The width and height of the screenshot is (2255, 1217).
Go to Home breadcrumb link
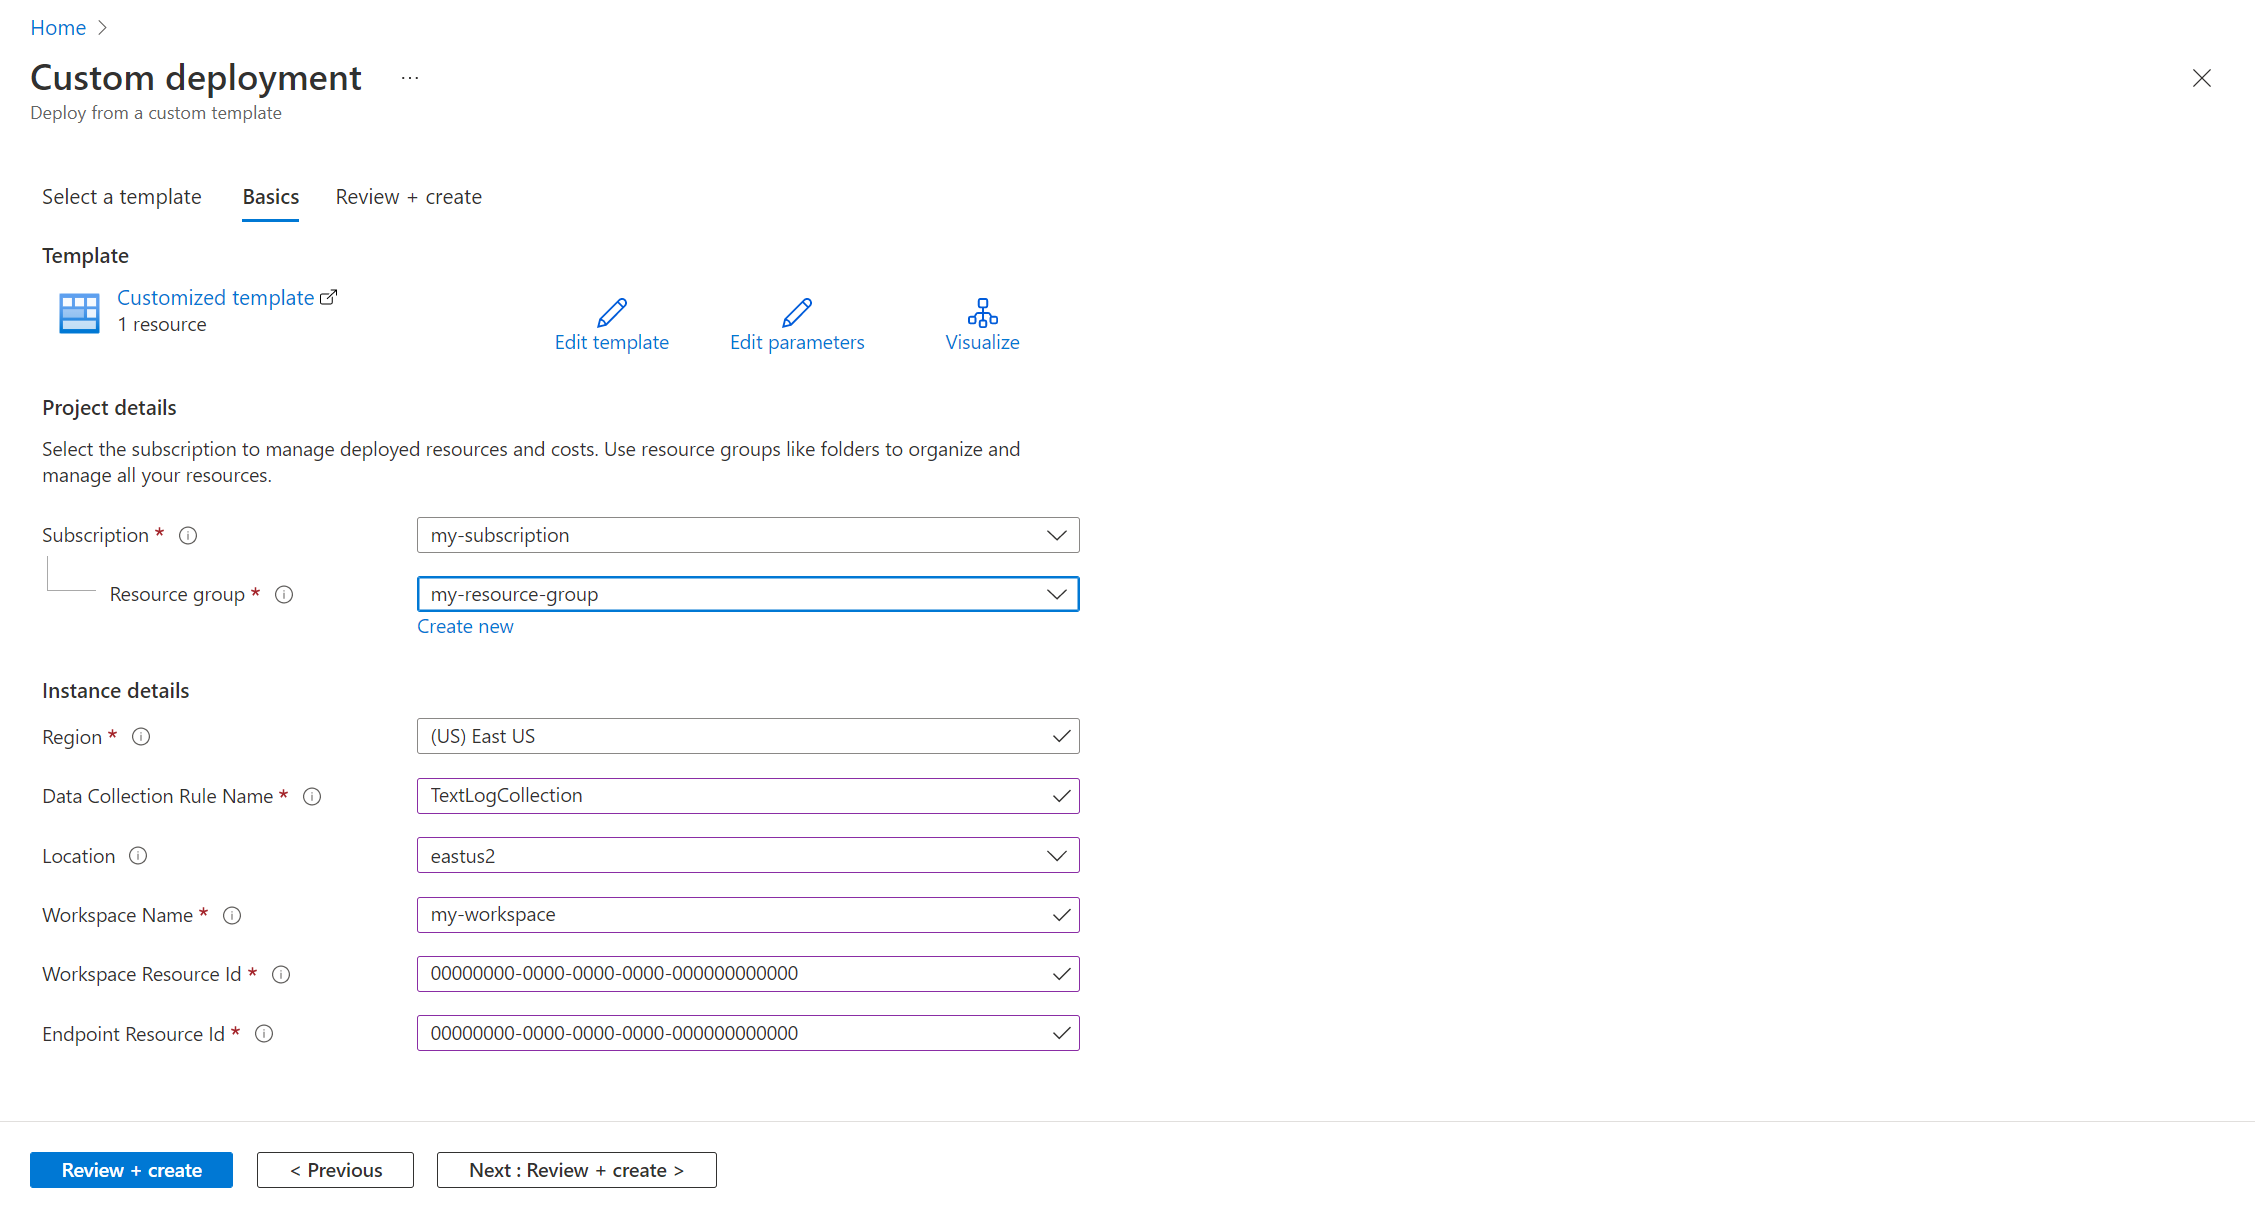click(x=58, y=28)
